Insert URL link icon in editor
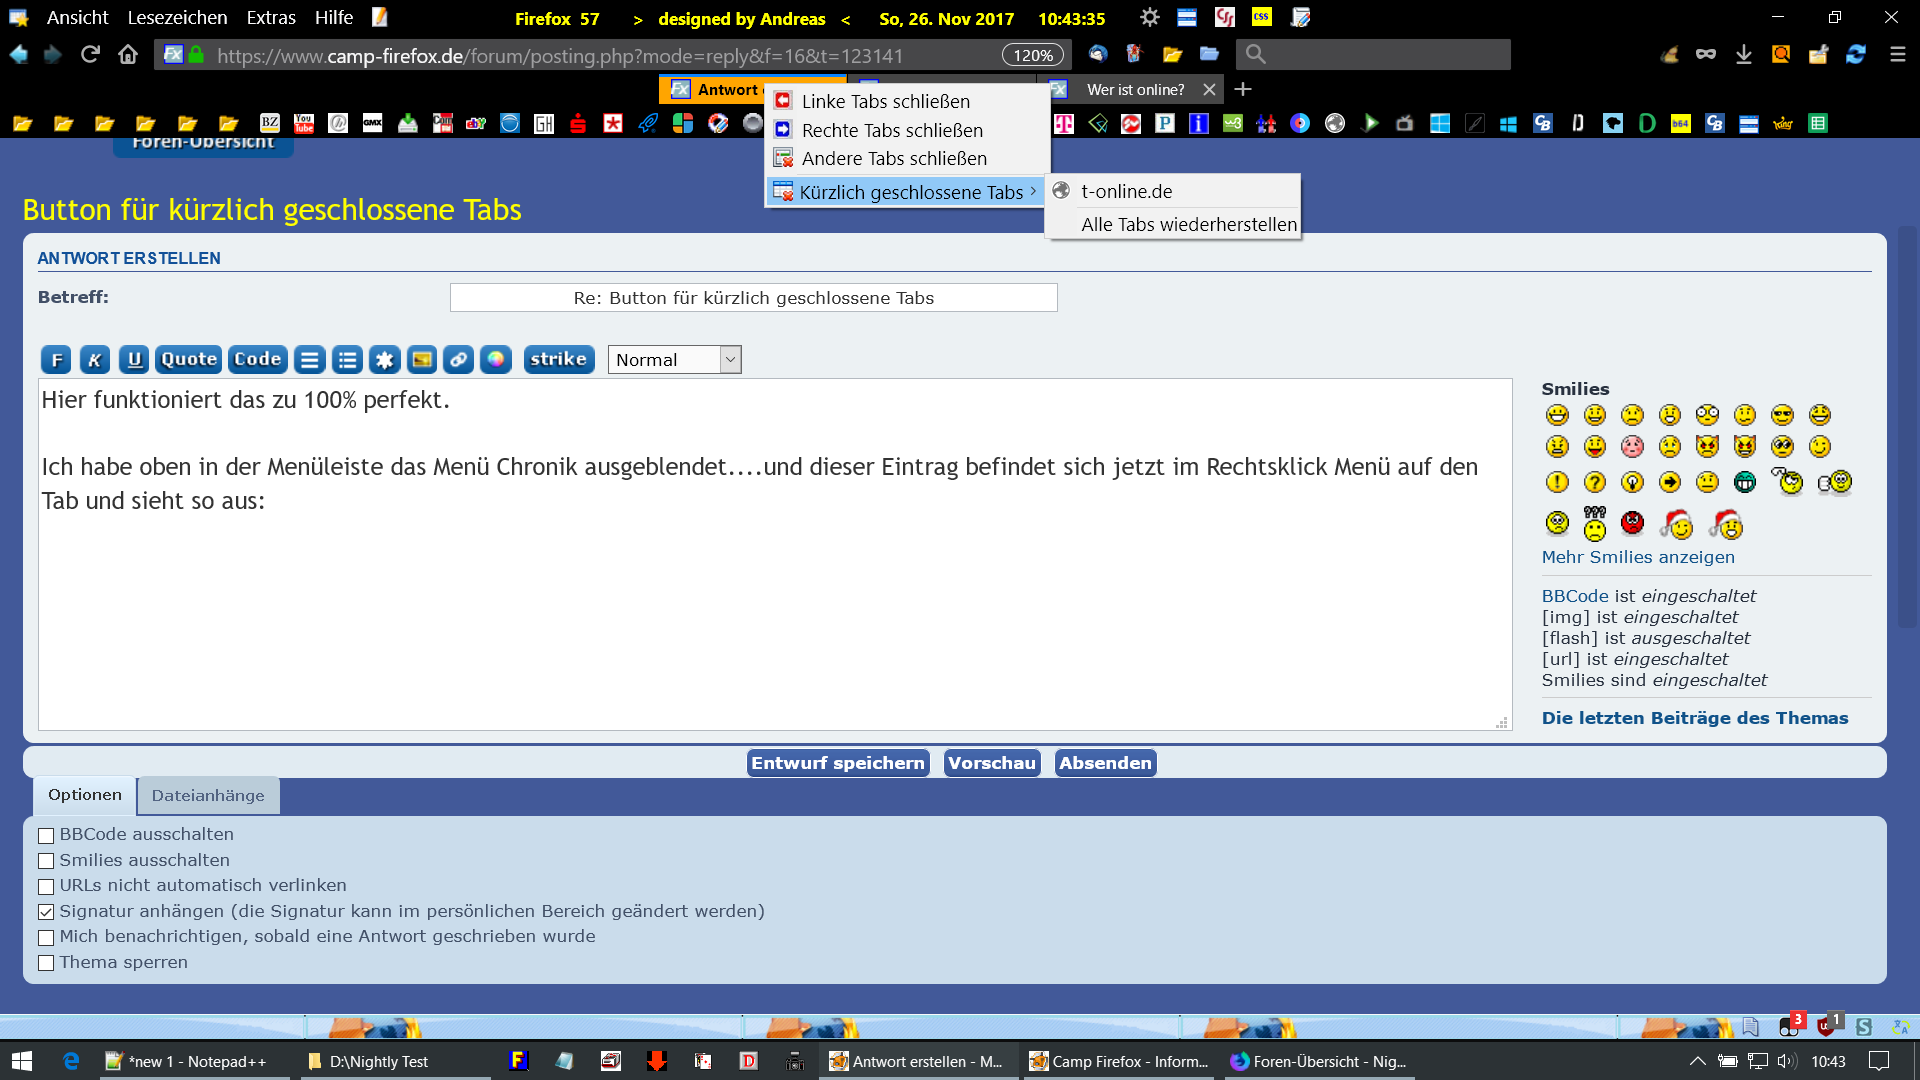Image resolution: width=1920 pixels, height=1080 pixels. (x=459, y=360)
